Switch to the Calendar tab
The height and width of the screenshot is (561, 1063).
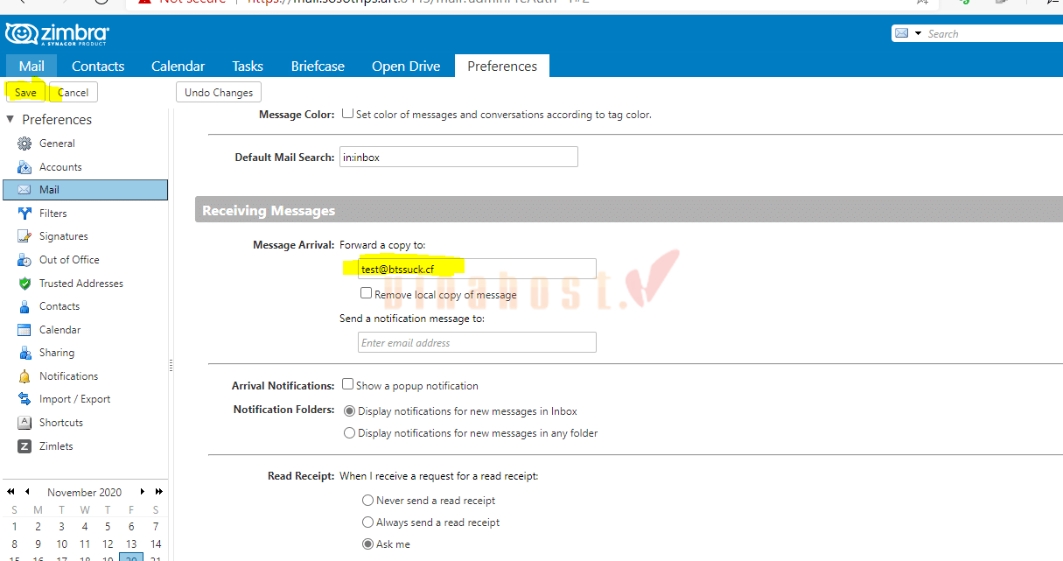pos(178,66)
